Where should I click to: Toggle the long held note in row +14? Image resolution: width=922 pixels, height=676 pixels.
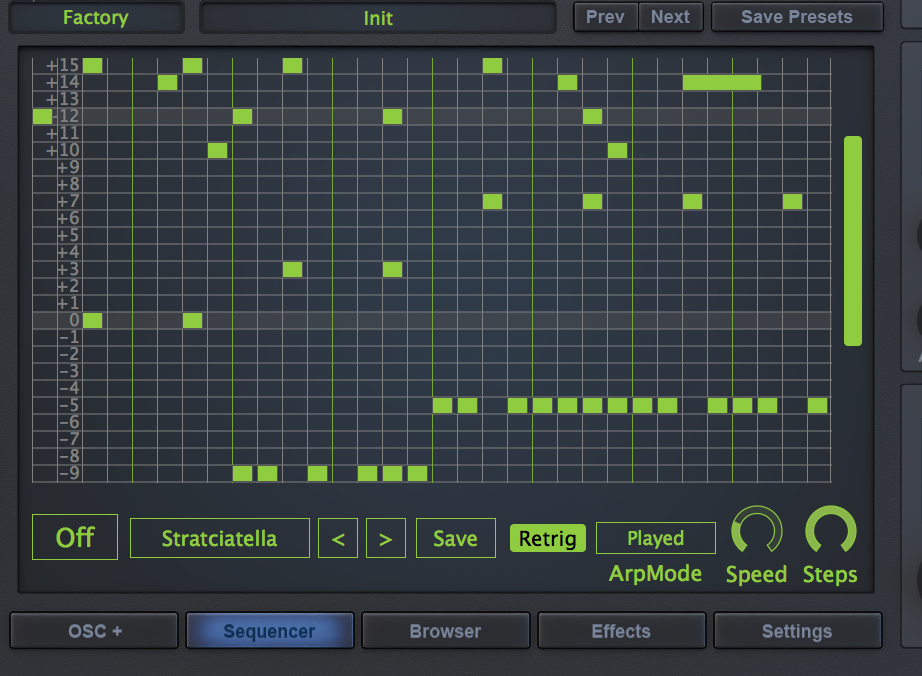pos(722,82)
